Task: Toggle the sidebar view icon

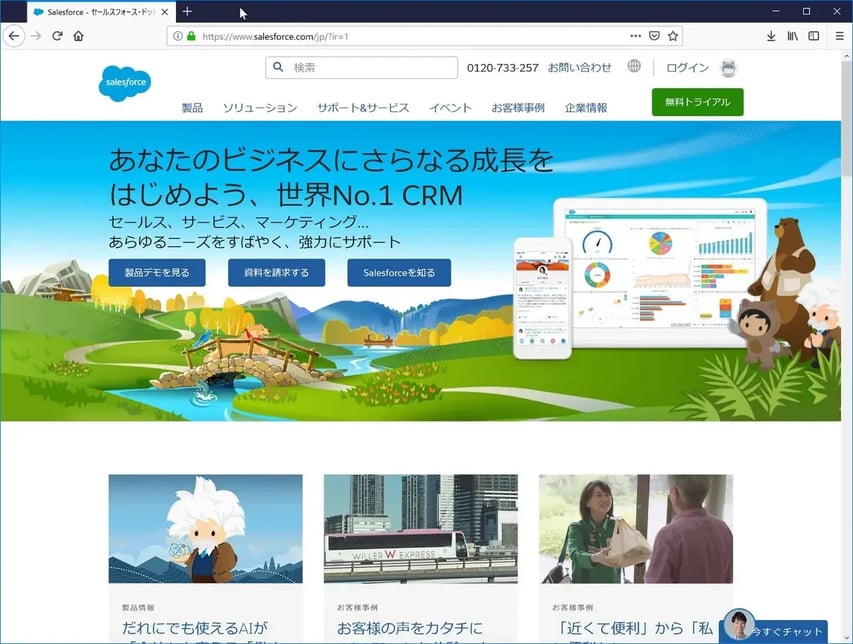Action: click(x=814, y=36)
